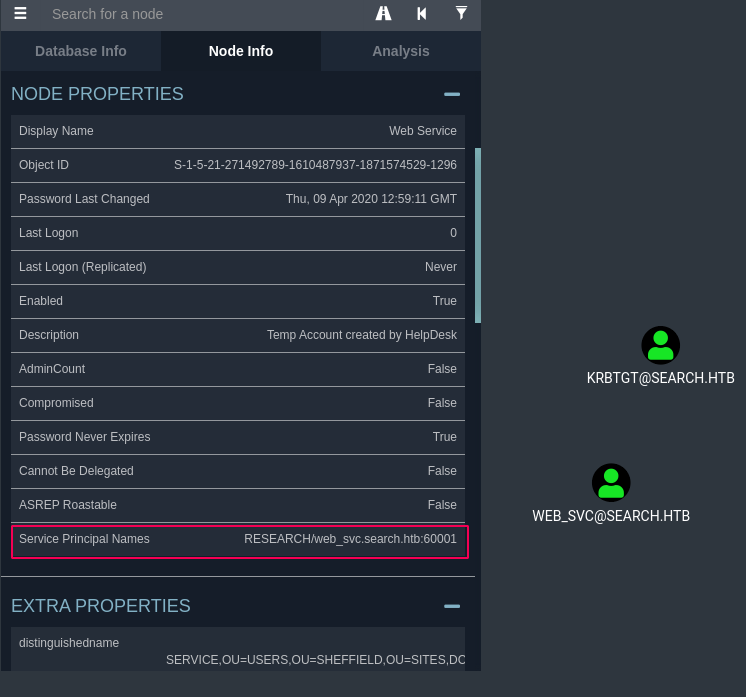
Task: Switch to the Database Info tab
Action: click(81, 51)
